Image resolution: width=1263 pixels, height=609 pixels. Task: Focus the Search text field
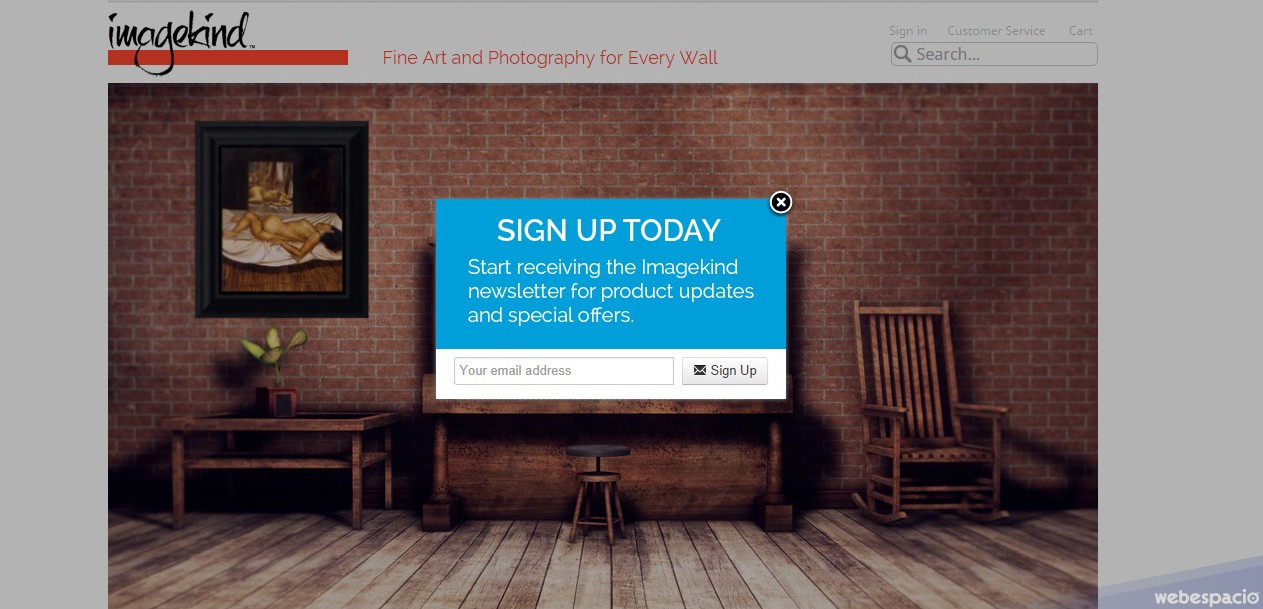(994, 54)
